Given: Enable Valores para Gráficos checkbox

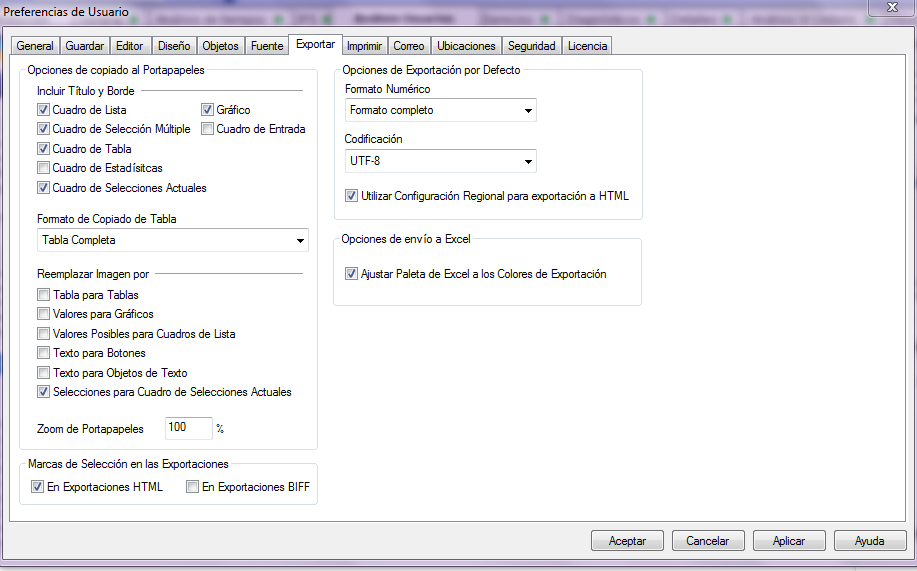Looking at the screenshot, I should point(43,314).
